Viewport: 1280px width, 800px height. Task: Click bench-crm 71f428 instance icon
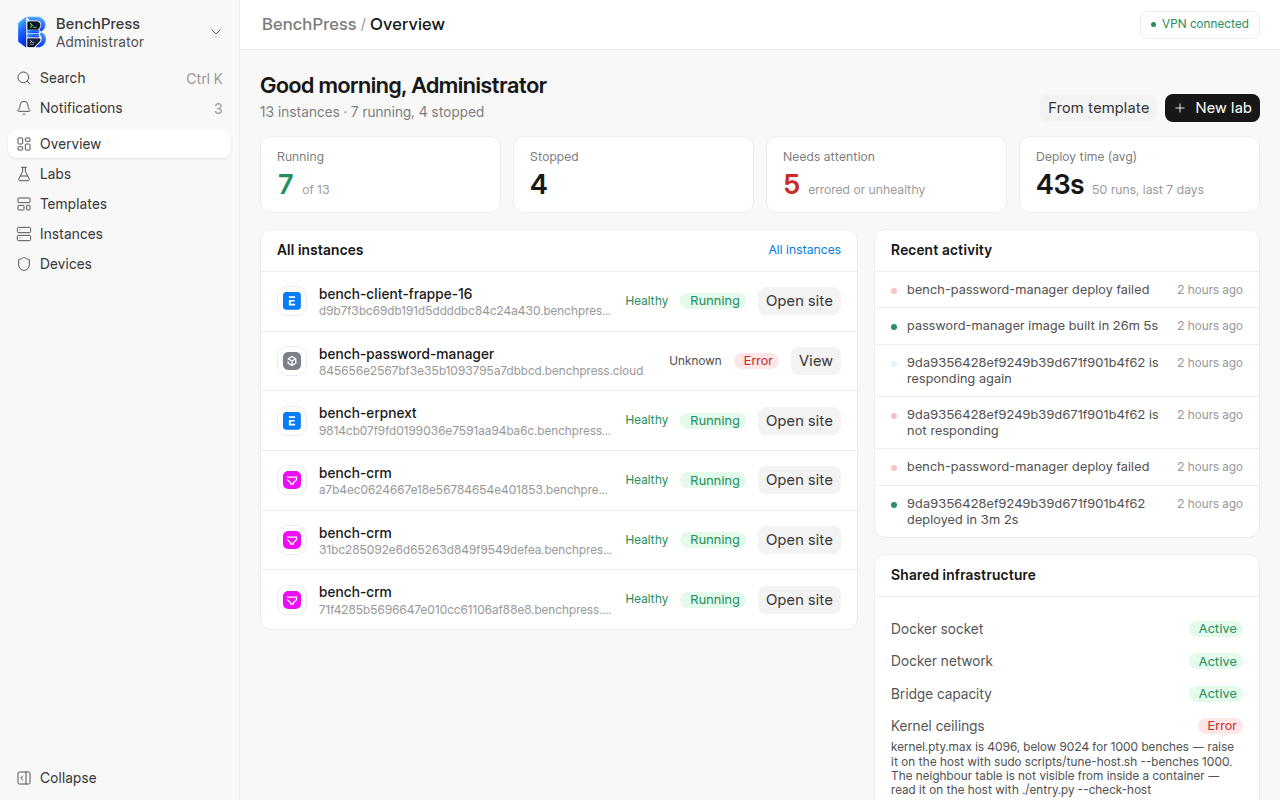tap(292, 600)
